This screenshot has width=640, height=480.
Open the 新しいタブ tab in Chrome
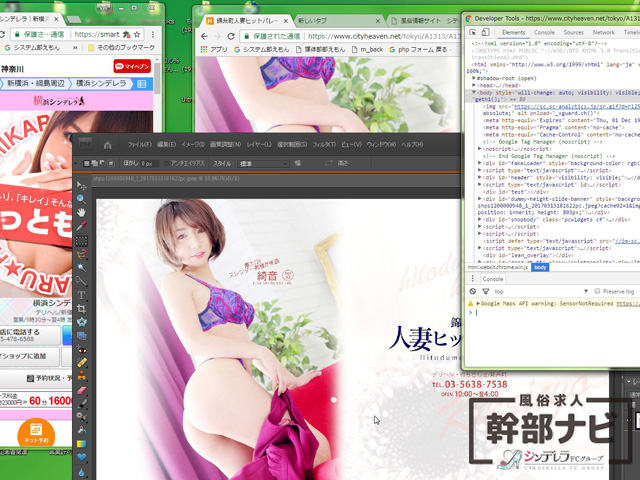(x=337, y=20)
